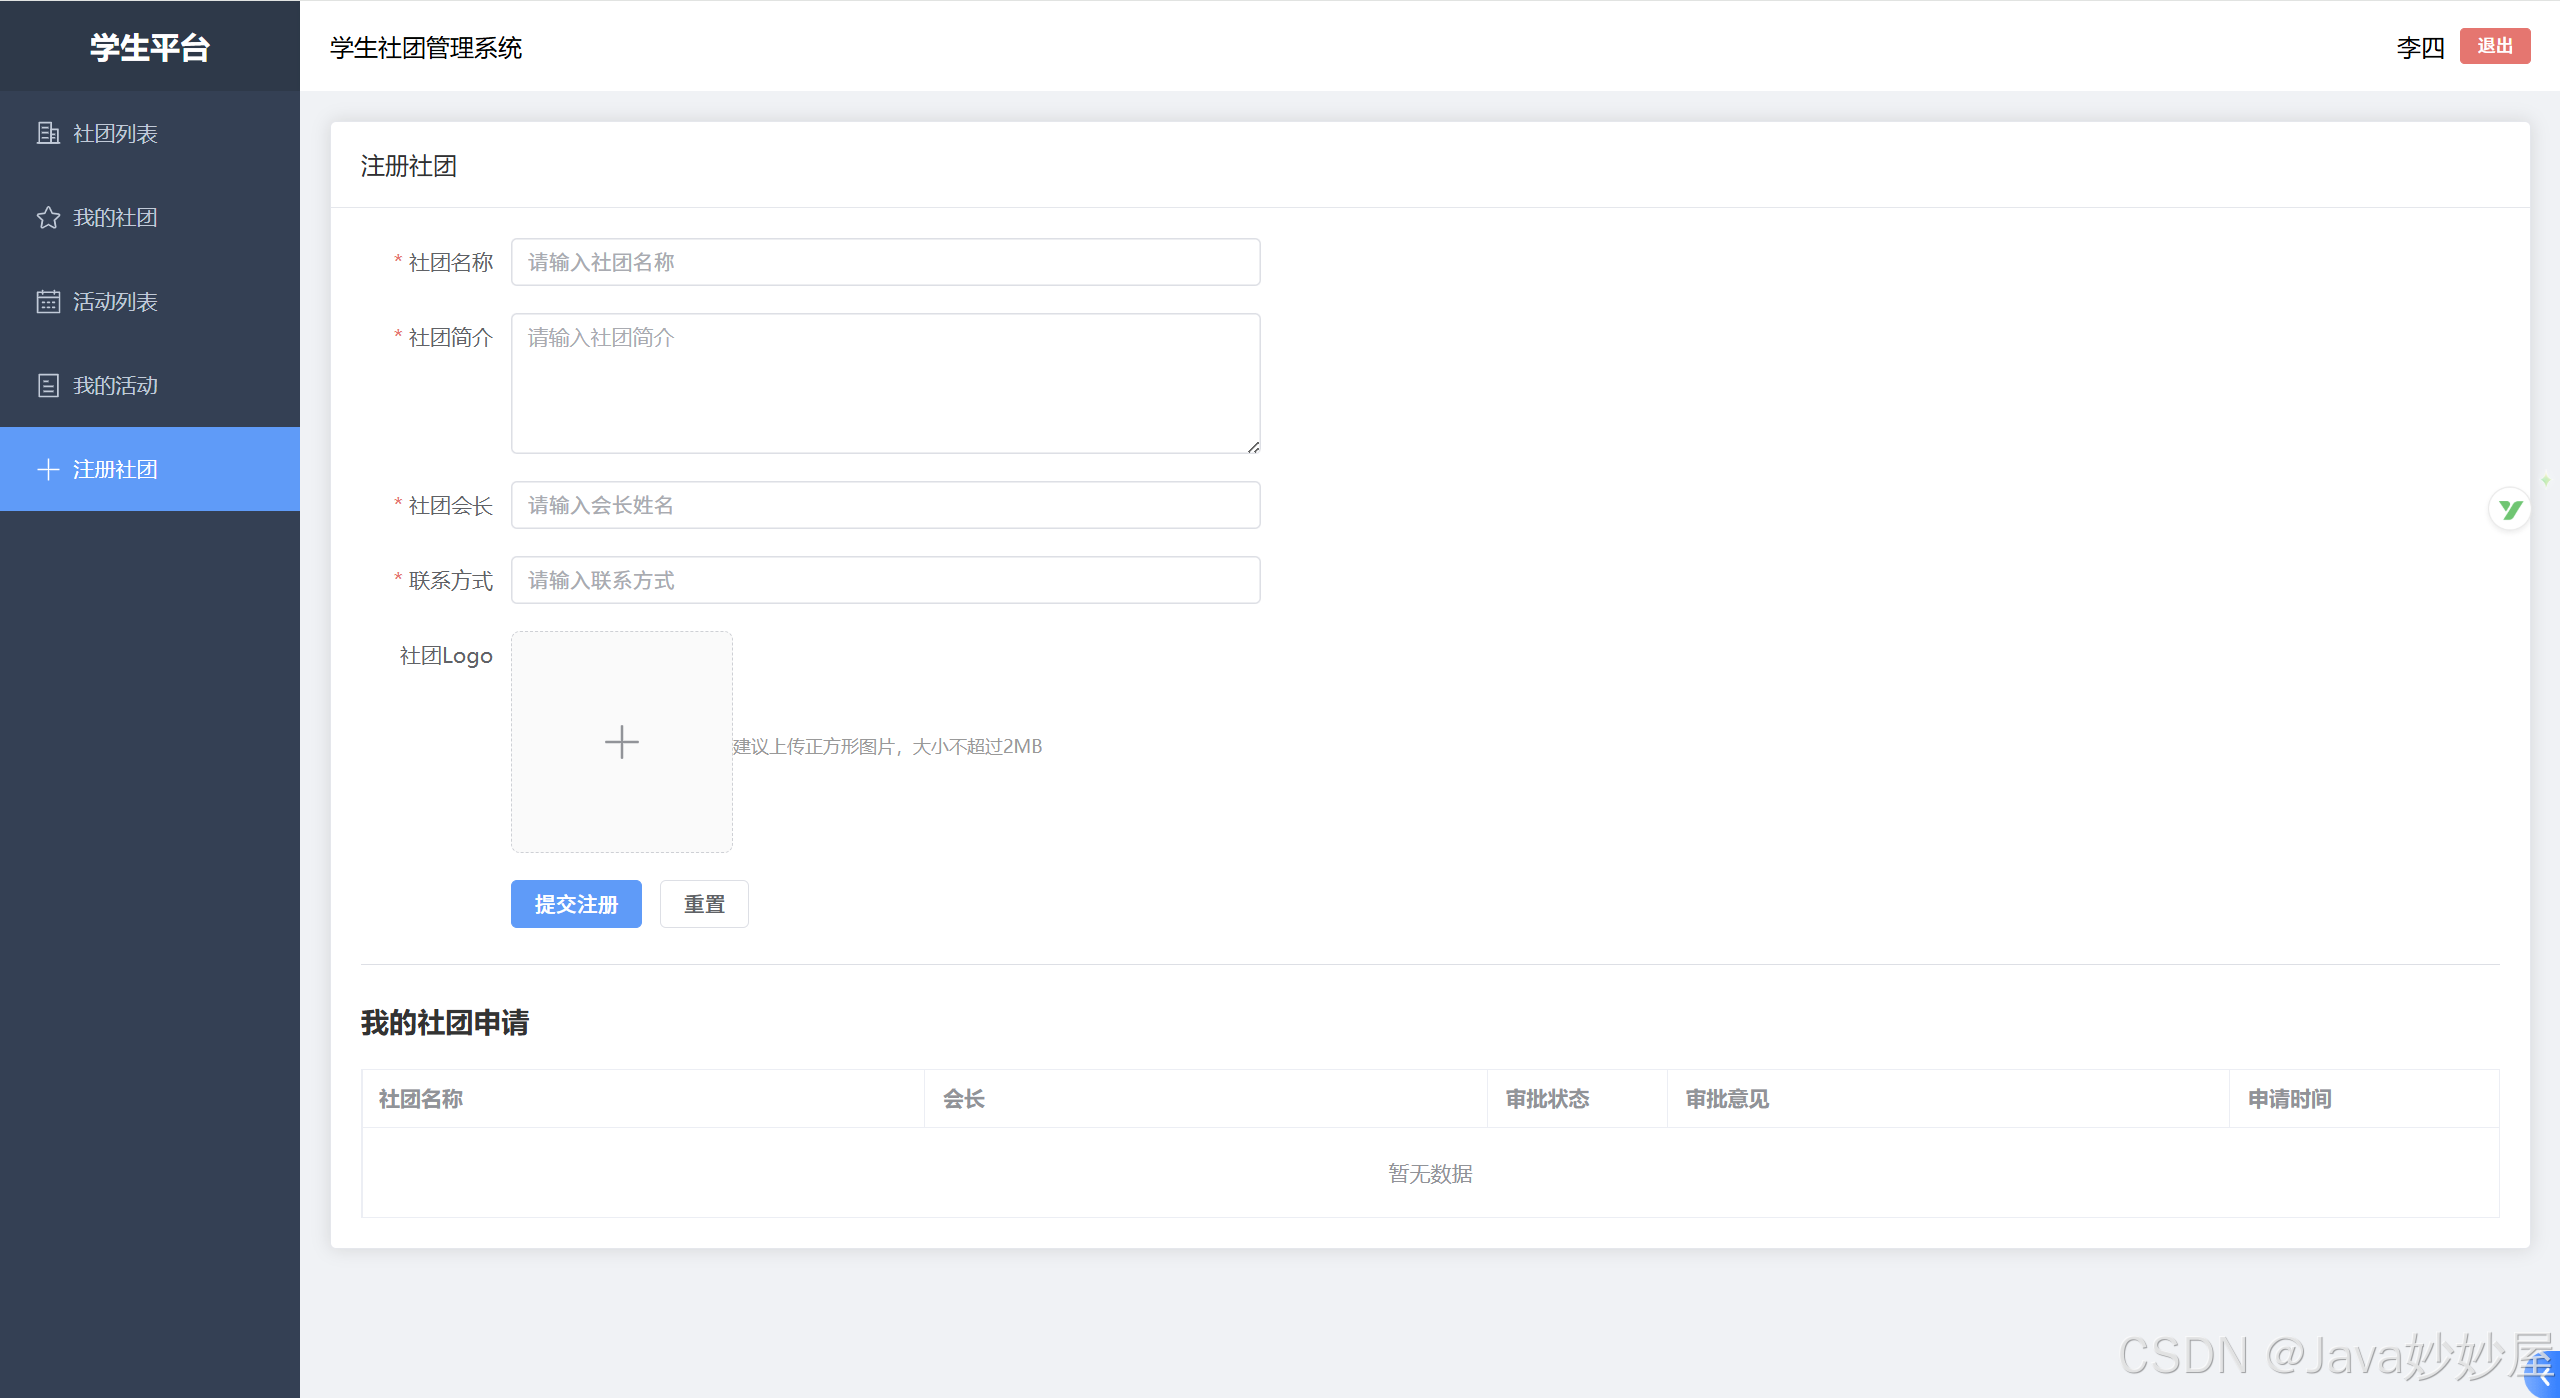
Task: Focus the 联系方式 input field
Action: (x=886, y=580)
